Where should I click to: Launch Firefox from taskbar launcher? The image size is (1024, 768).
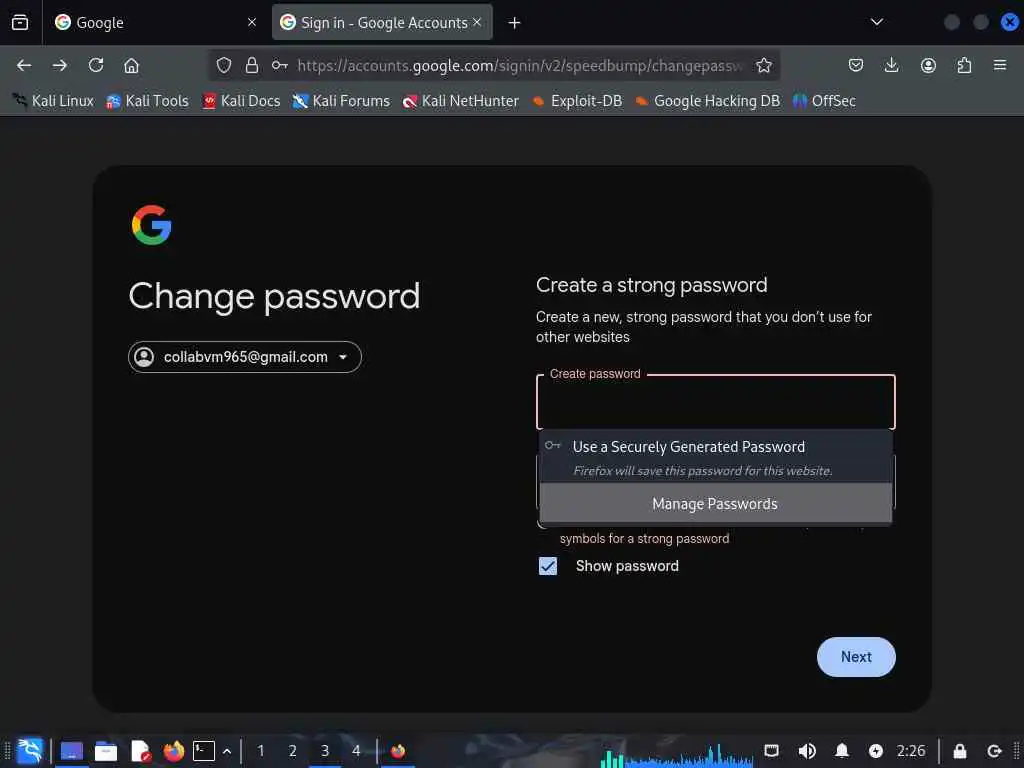tap(174, 751)
